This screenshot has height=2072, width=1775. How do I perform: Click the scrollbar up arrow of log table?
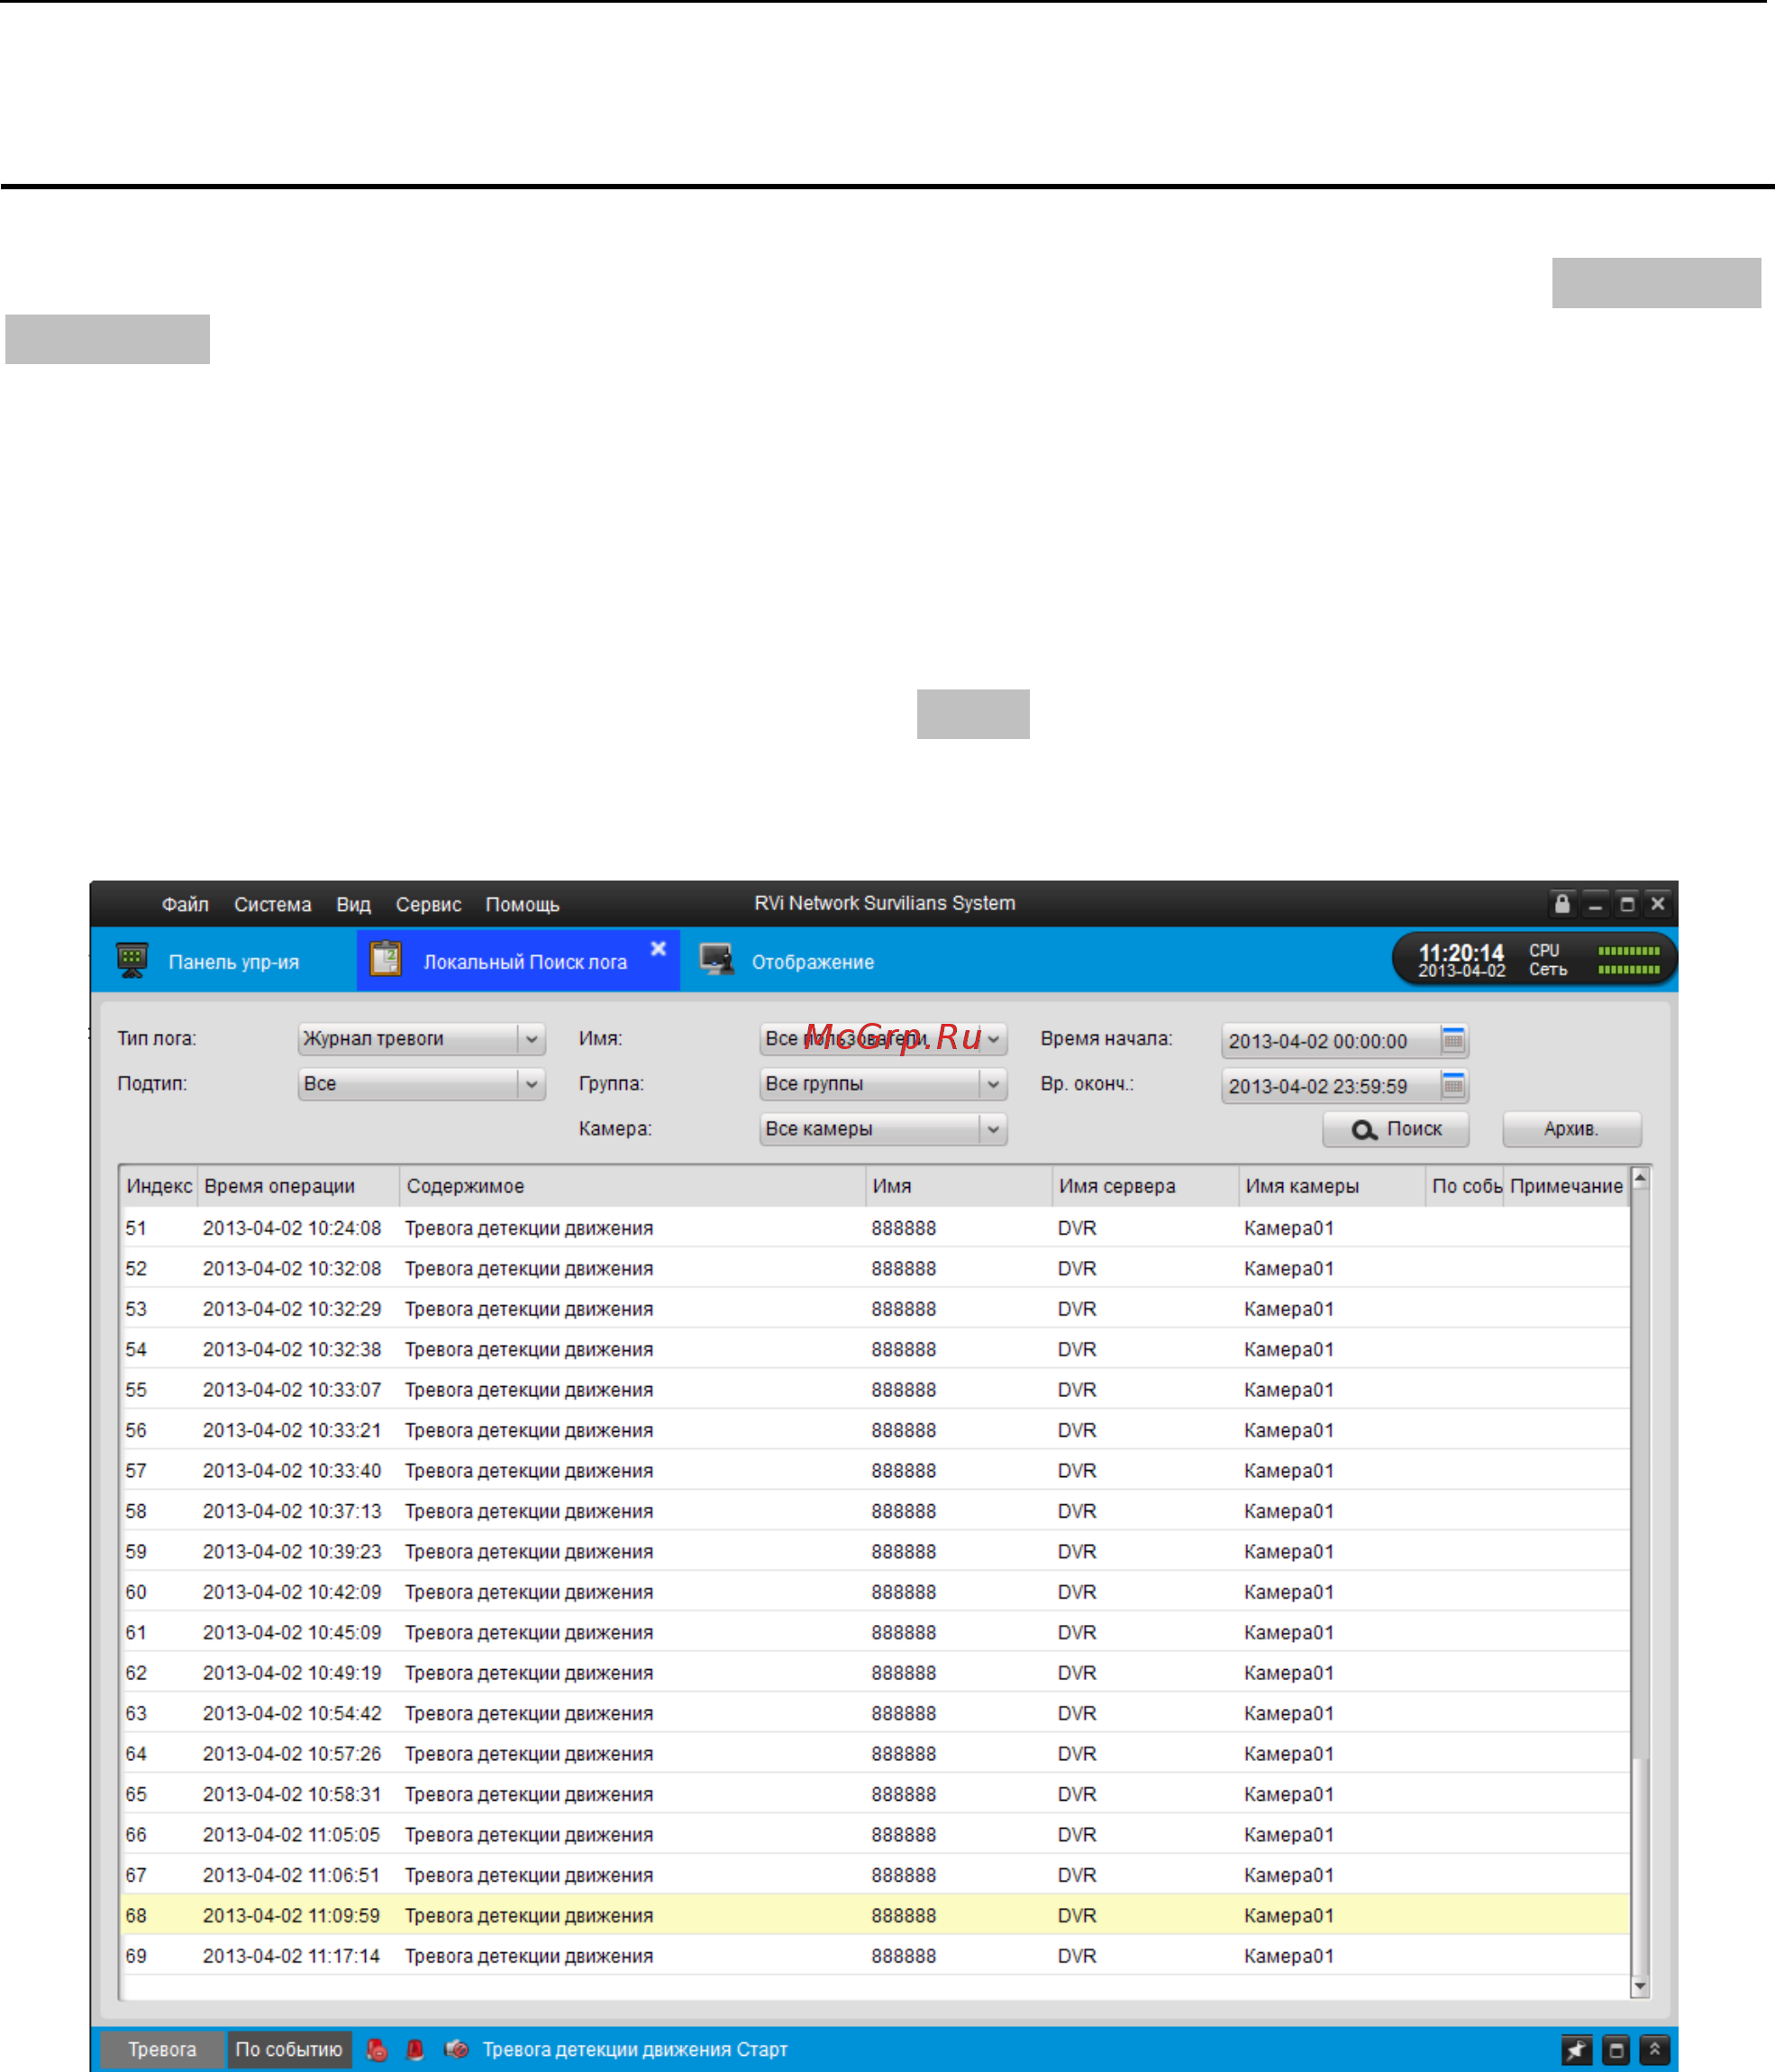click(x=1640, y=1179)
